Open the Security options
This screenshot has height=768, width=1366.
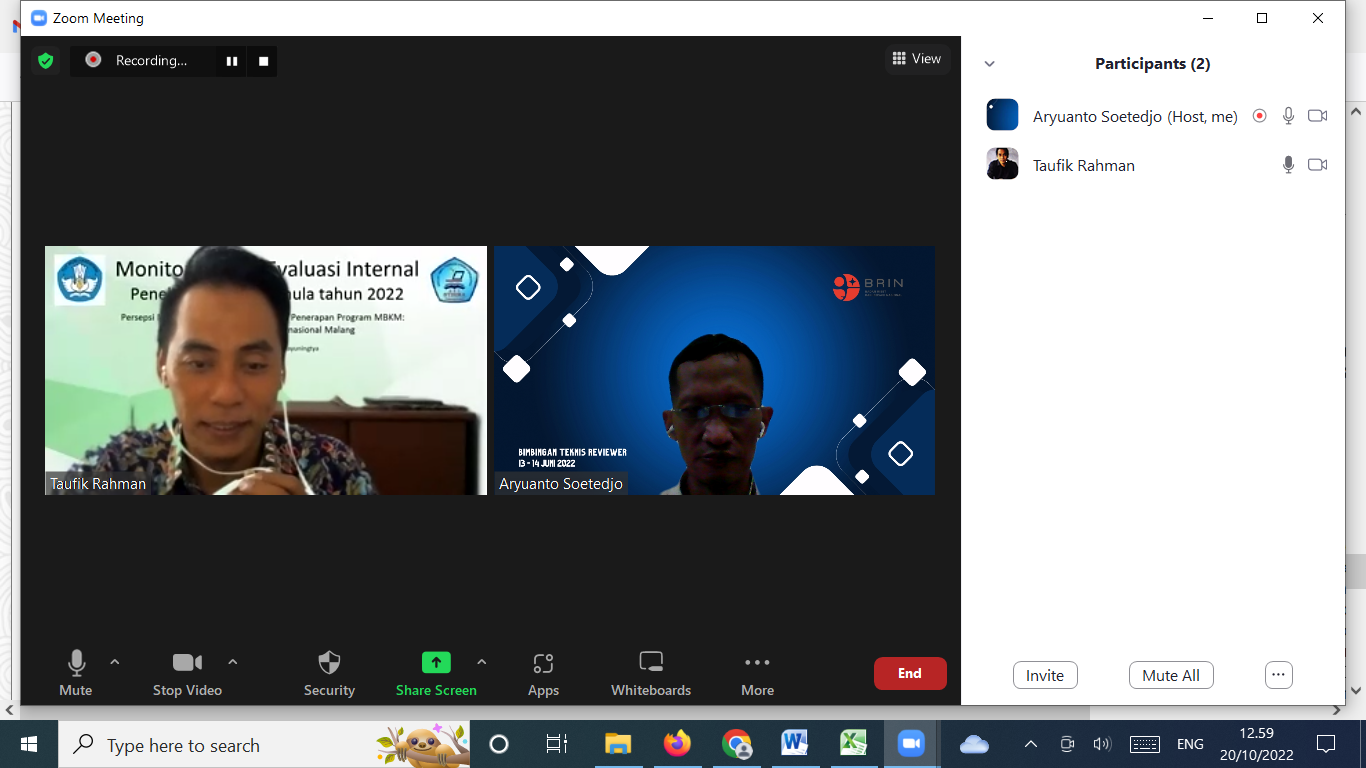329,673
